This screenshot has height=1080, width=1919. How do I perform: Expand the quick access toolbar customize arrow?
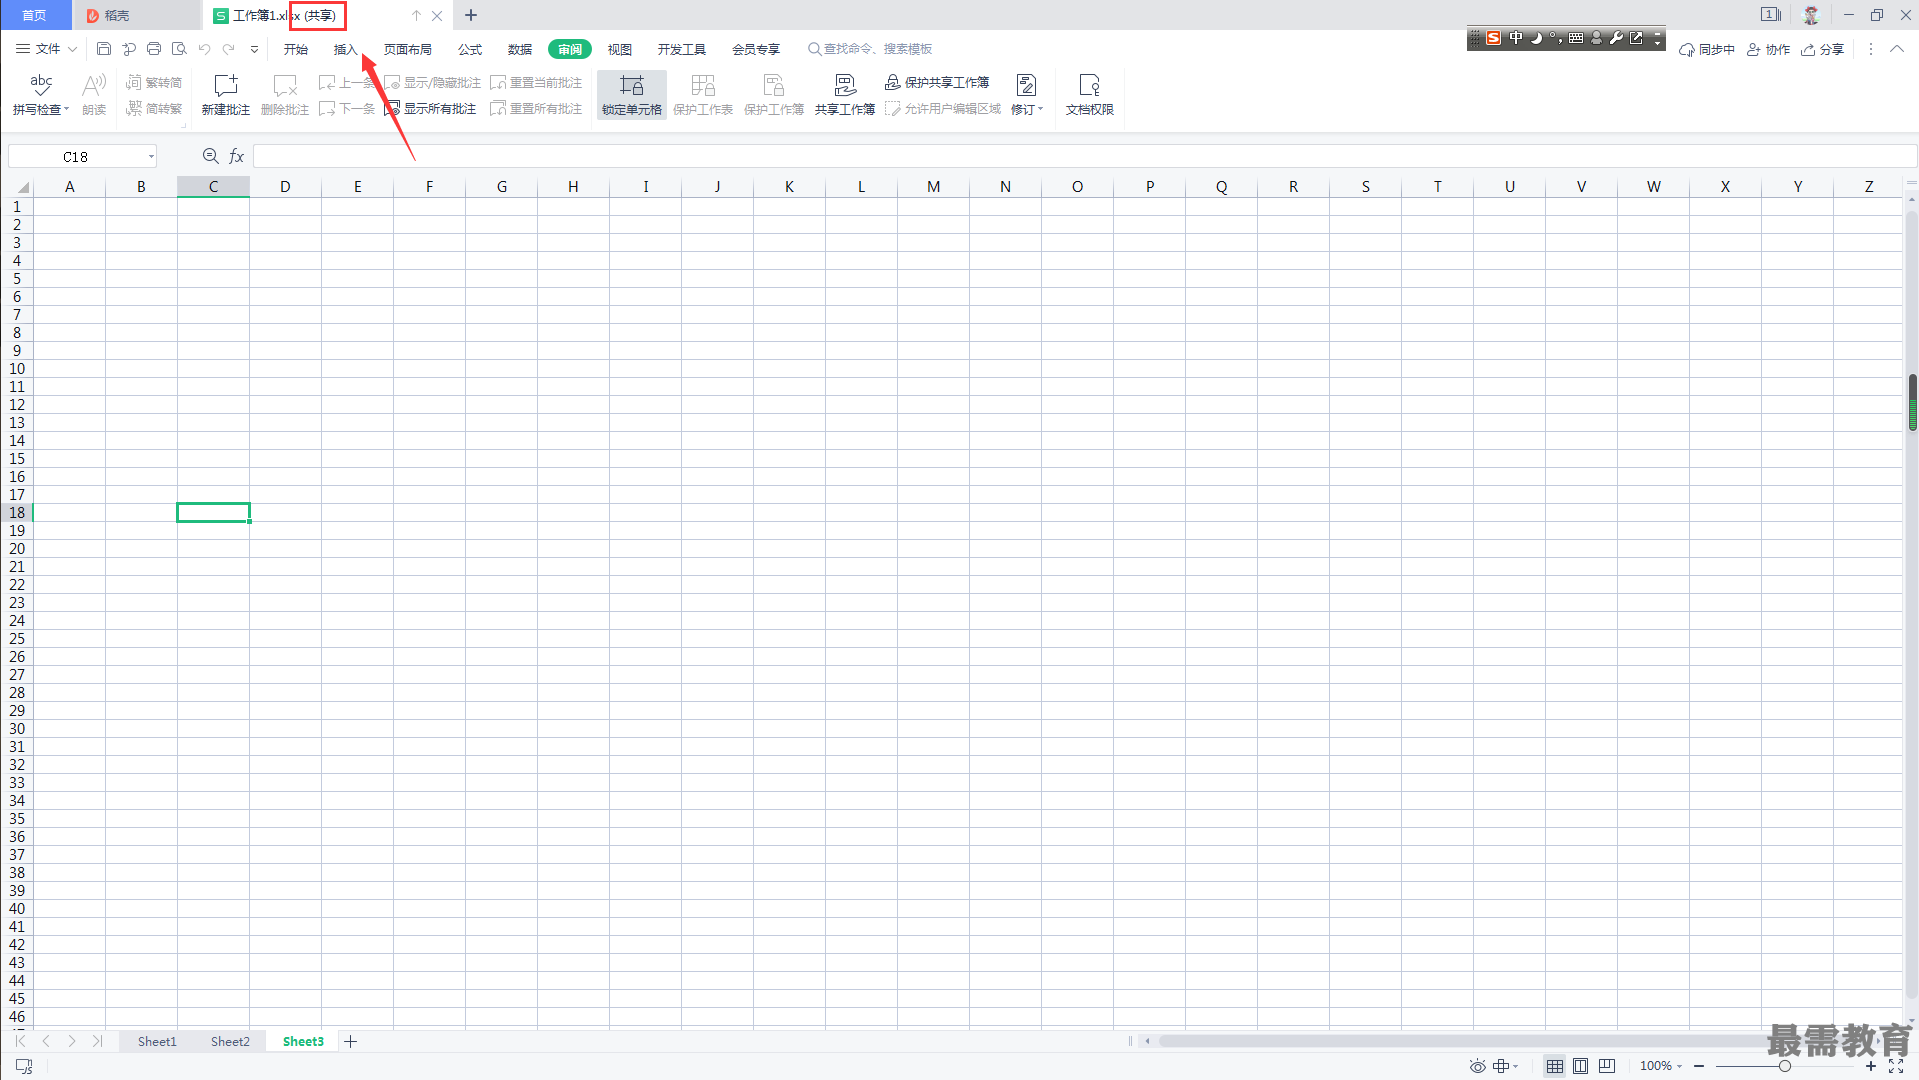coord(254,49)
